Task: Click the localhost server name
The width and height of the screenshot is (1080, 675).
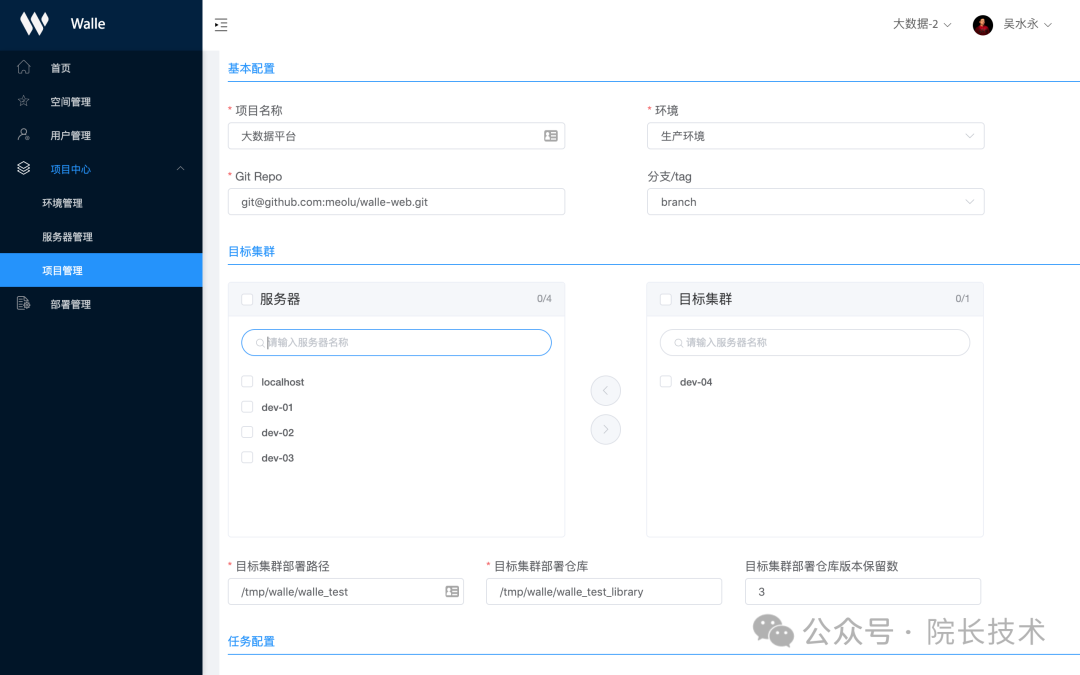Action: pyautogui.click(x=282, y=382)
